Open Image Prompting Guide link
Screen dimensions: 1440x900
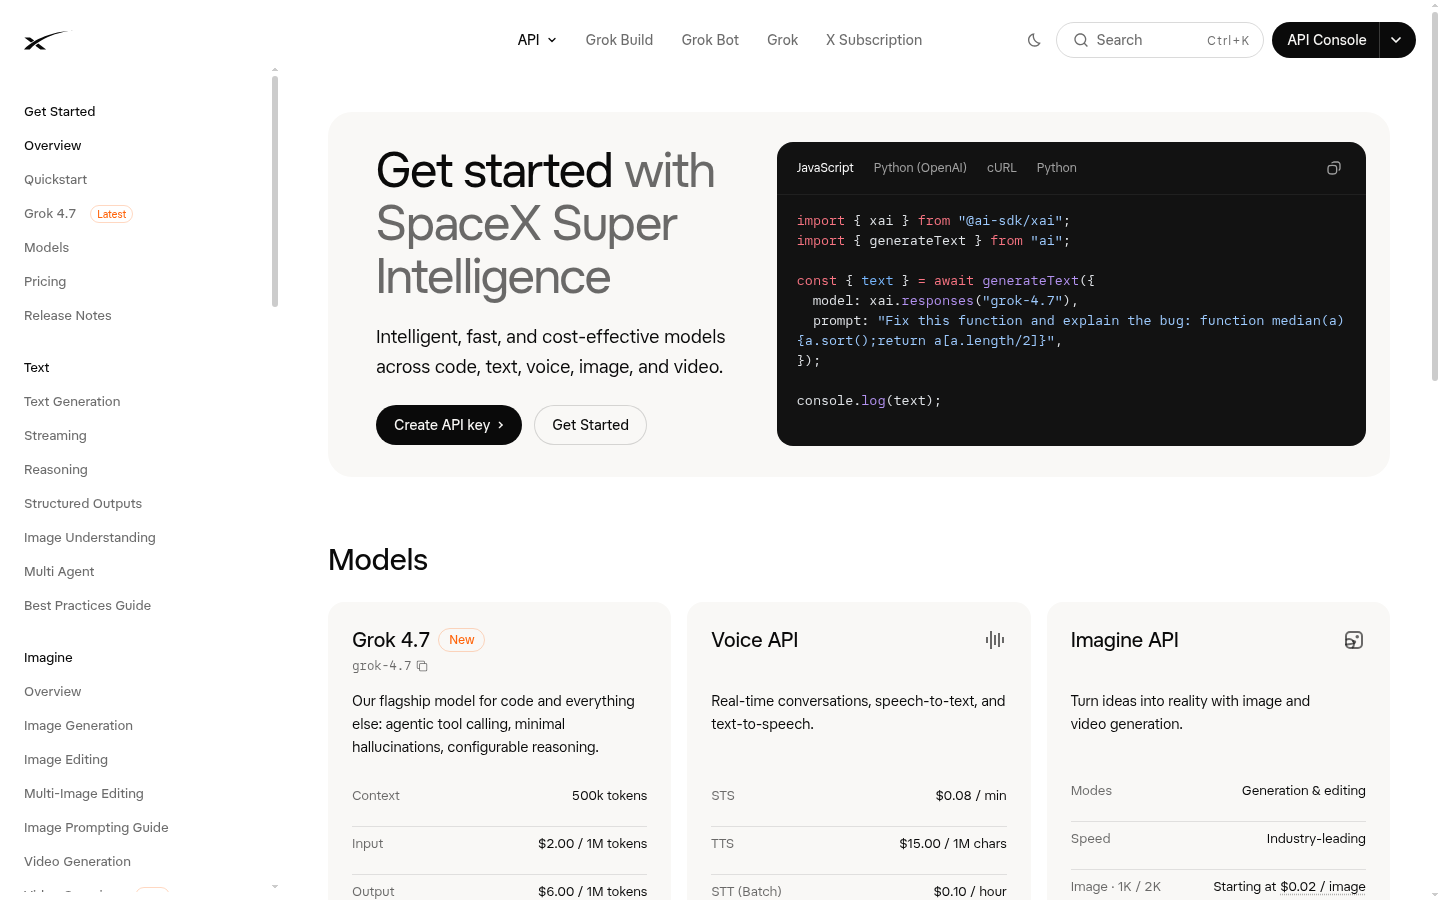pos(96,828)
